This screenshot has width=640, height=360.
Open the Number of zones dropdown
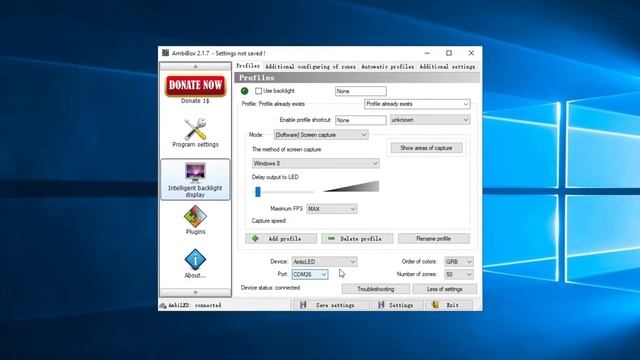[x=459, y=274]
